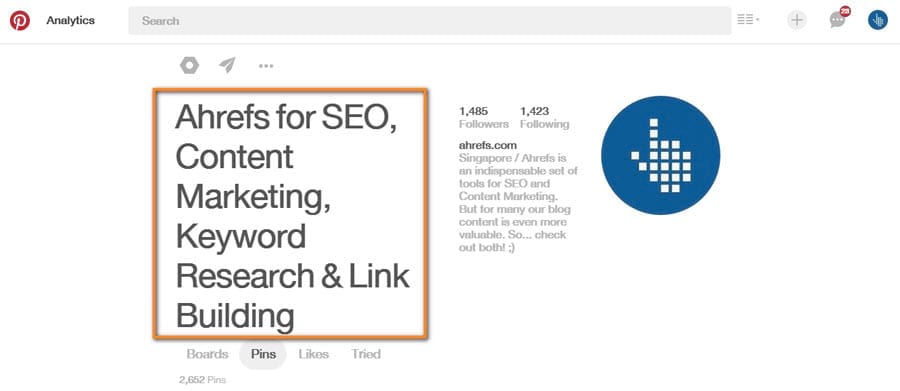Image resolution: width=900 pixels, height=391 pixels.
Task: Click the large Ahrefs profile picture
Action: coord(661,155)
